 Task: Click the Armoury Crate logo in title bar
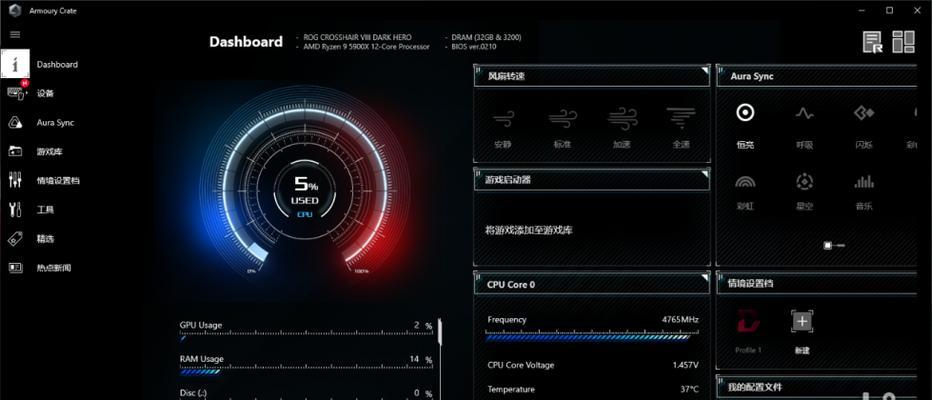tap(15, 10)
